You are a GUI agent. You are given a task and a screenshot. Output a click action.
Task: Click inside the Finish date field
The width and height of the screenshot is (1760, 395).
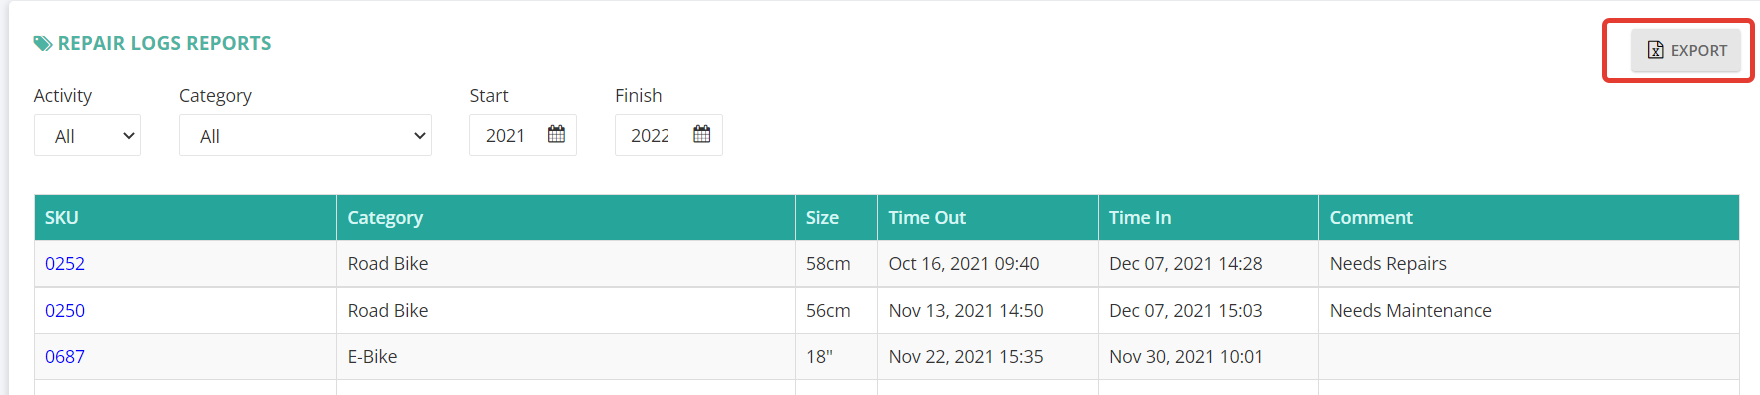(669, 135)
